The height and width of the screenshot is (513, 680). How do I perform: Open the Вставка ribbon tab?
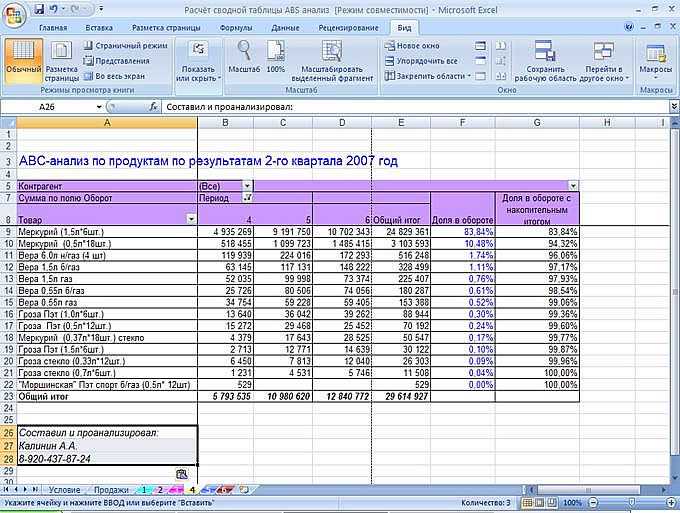[99, 28]
